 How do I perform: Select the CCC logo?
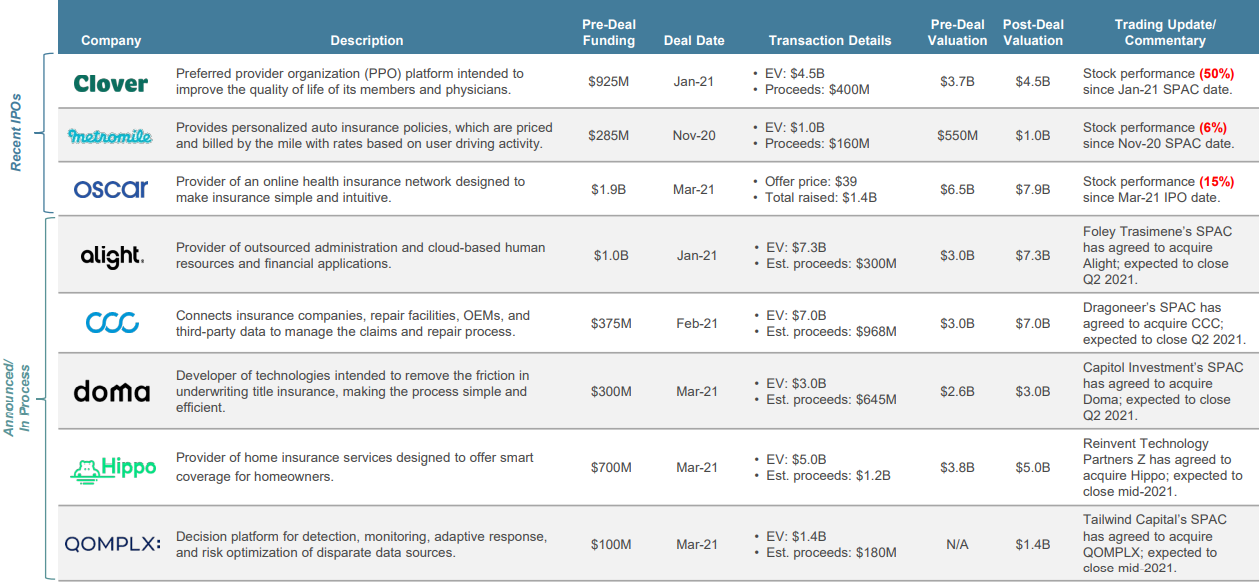(x=112, y=323)
